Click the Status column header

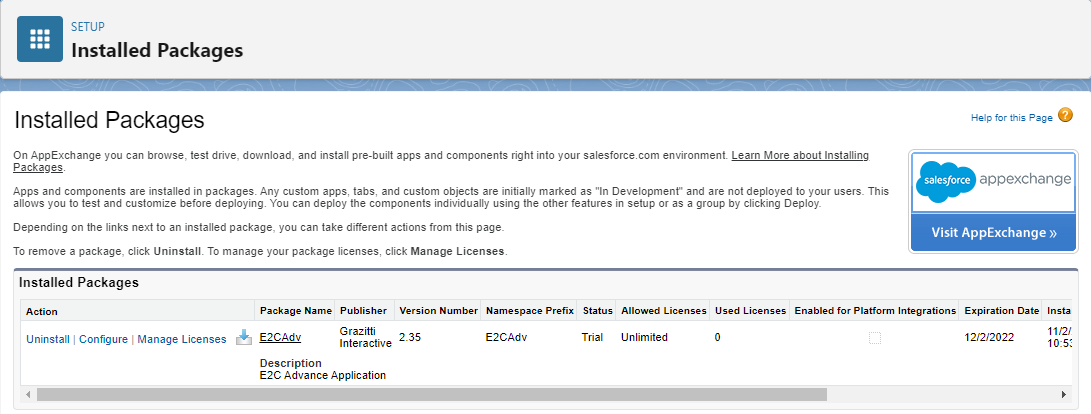pos(598,310)
